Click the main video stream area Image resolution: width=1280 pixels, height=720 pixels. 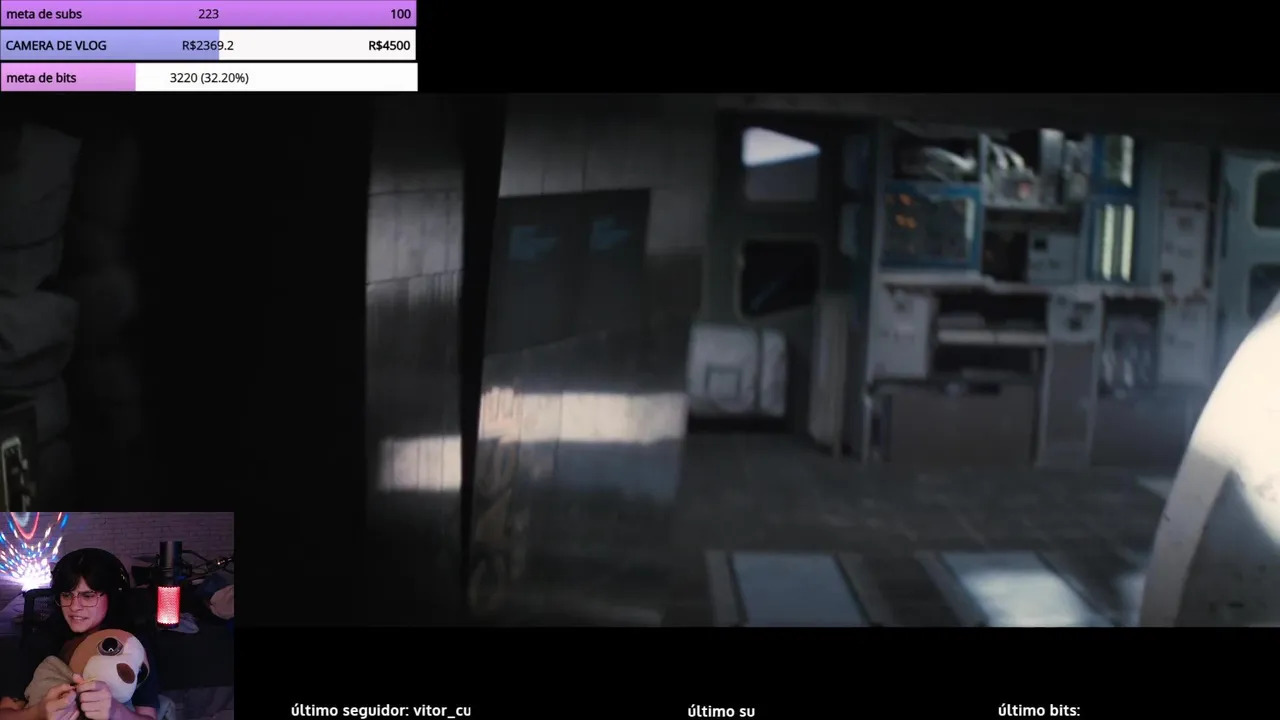[640, 360]
